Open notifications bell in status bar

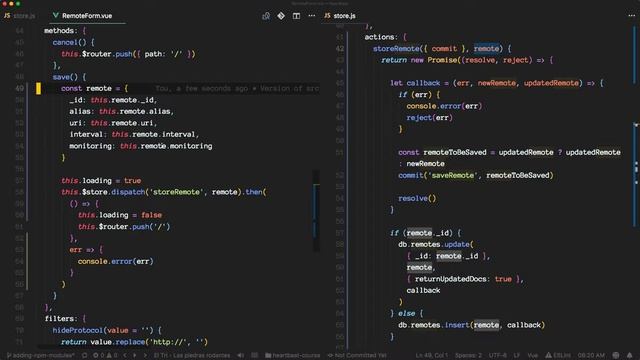coord(630,356)
